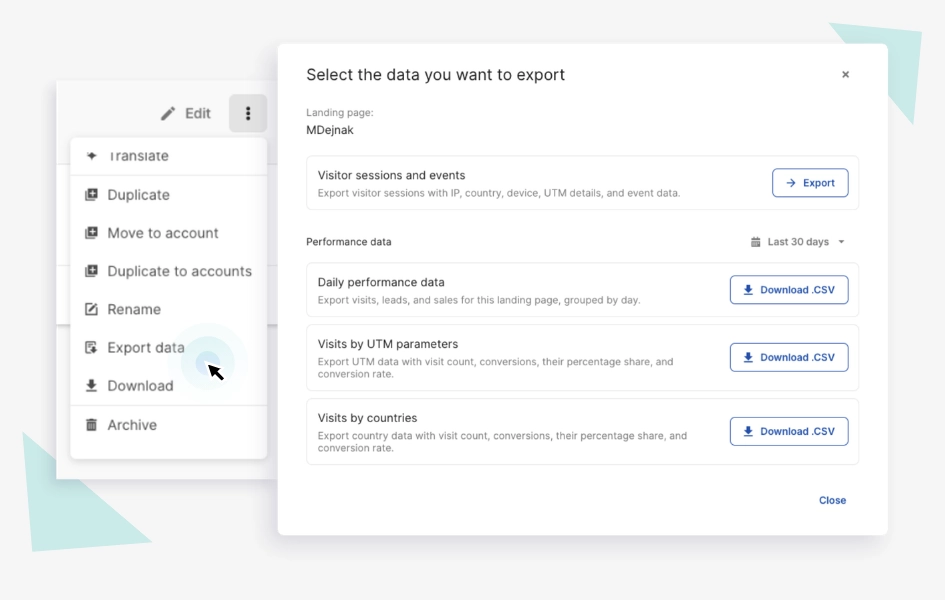Click description 'Export visits, leads, and sales'
Viewport: 945px width, 600px height.
(479, 300)
